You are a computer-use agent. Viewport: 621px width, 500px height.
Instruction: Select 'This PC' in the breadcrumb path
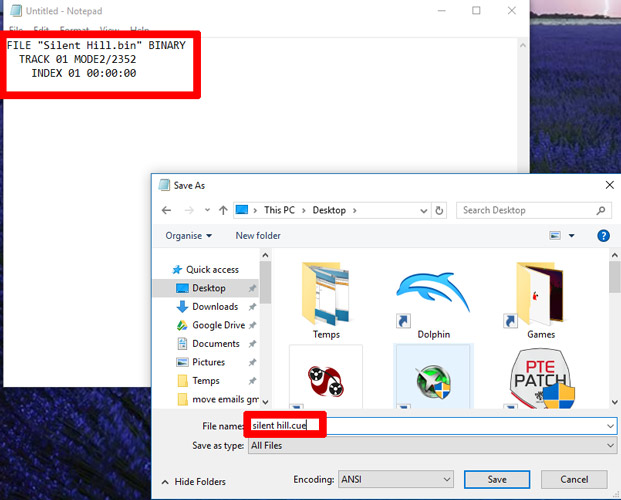tap(280, 210)
